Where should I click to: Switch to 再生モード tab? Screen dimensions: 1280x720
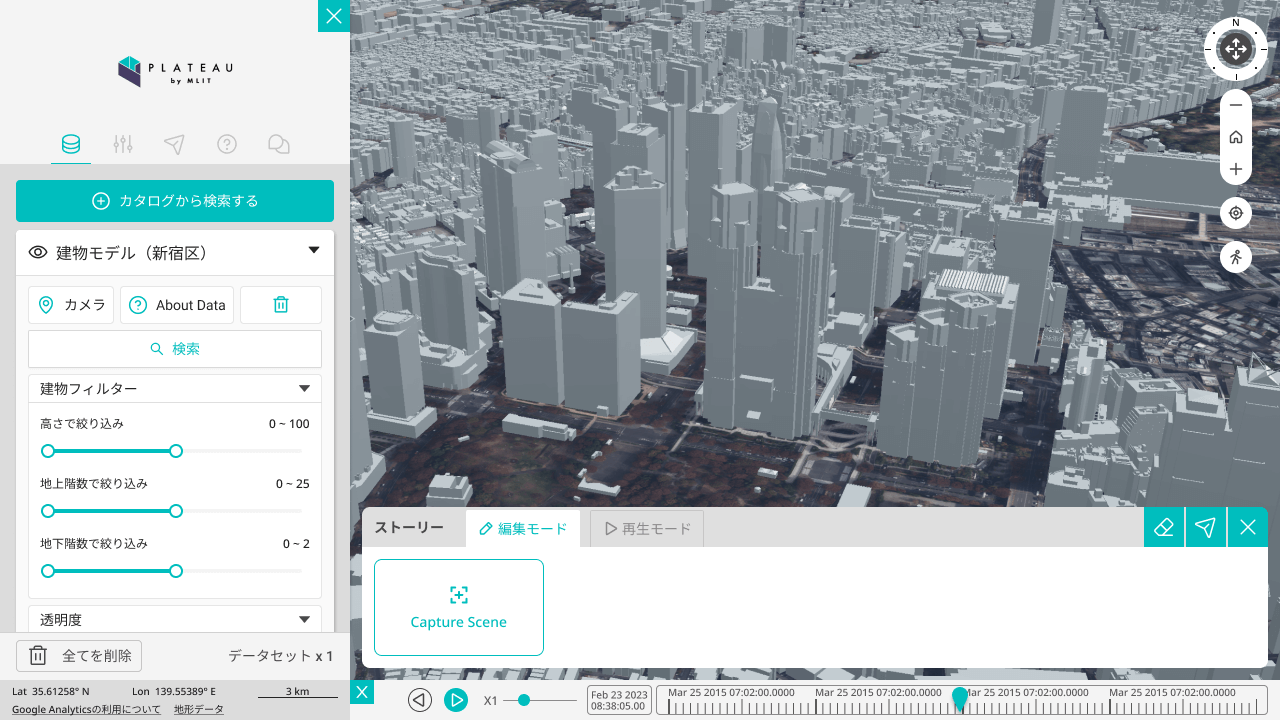point(647,529)
